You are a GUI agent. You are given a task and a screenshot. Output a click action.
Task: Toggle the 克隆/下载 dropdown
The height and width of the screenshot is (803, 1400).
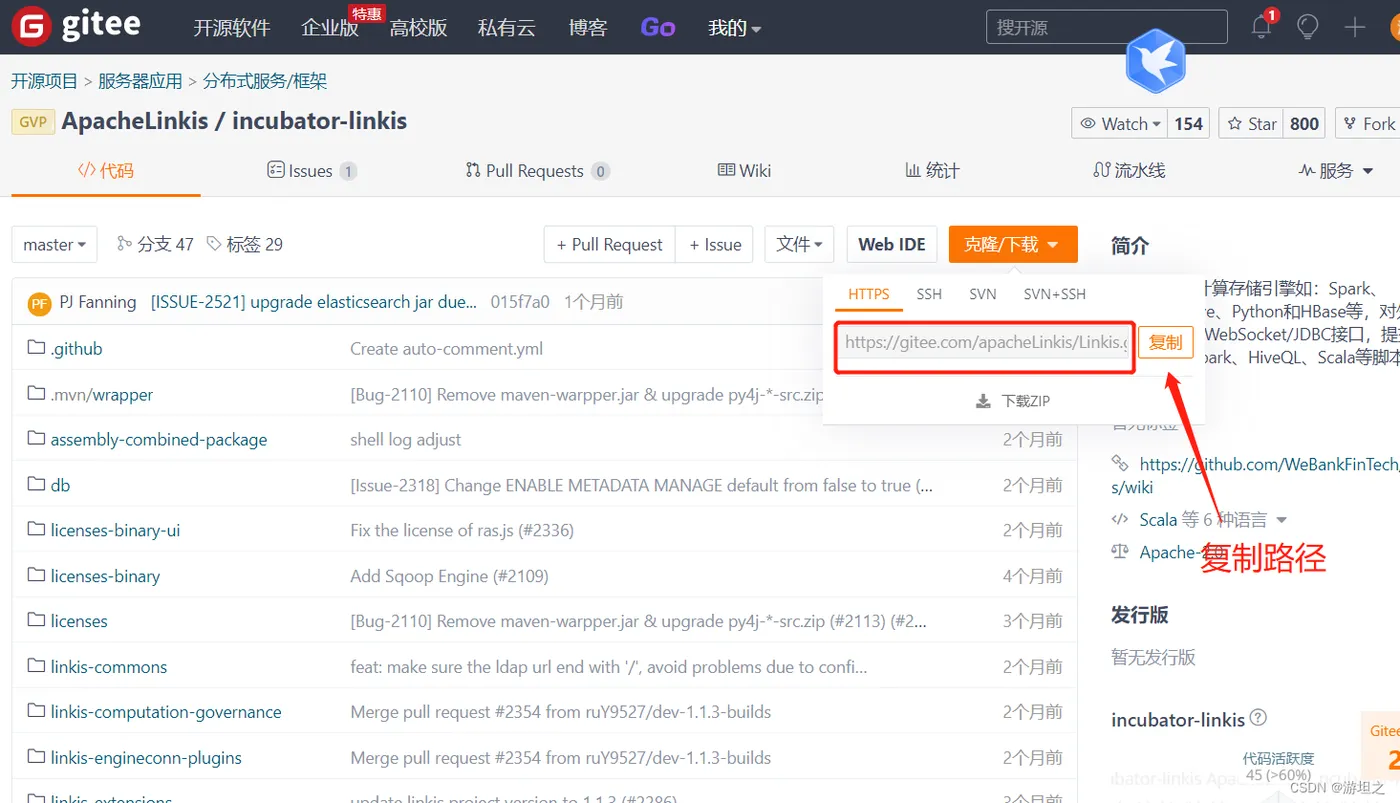click(x=1013, y=245)
